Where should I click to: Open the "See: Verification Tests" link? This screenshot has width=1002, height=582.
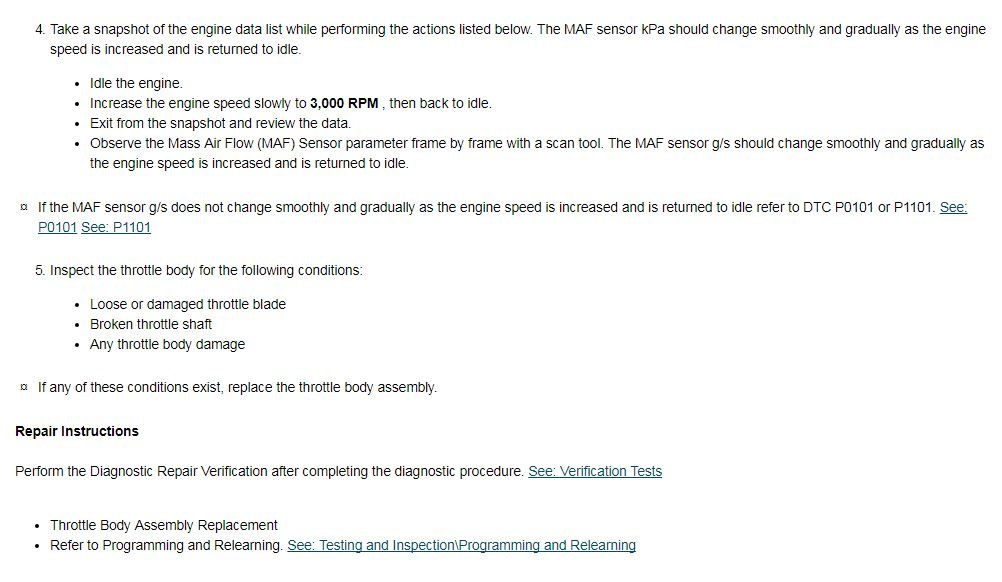595,471
